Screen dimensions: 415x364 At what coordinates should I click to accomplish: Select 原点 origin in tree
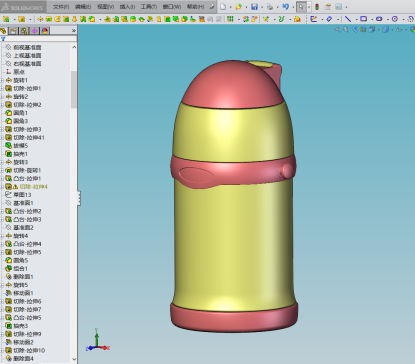[19, 72]
